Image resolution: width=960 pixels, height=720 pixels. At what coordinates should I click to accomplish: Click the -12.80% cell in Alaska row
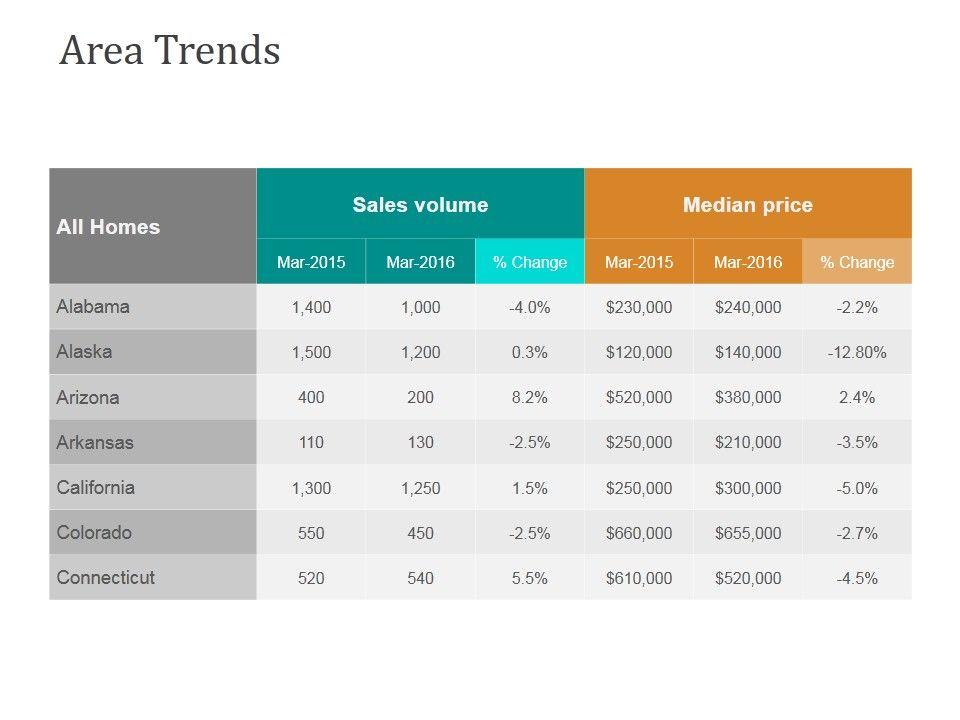857,352
